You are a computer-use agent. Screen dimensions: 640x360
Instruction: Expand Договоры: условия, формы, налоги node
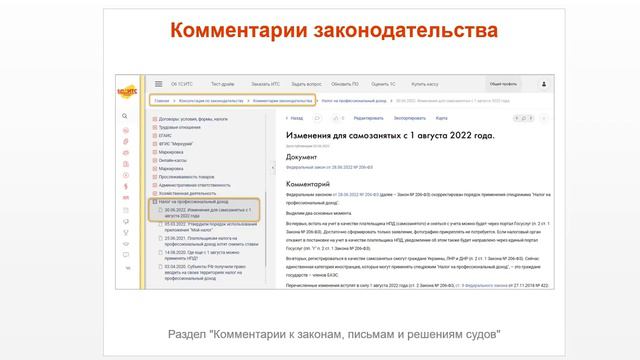(x=155, y=119)
